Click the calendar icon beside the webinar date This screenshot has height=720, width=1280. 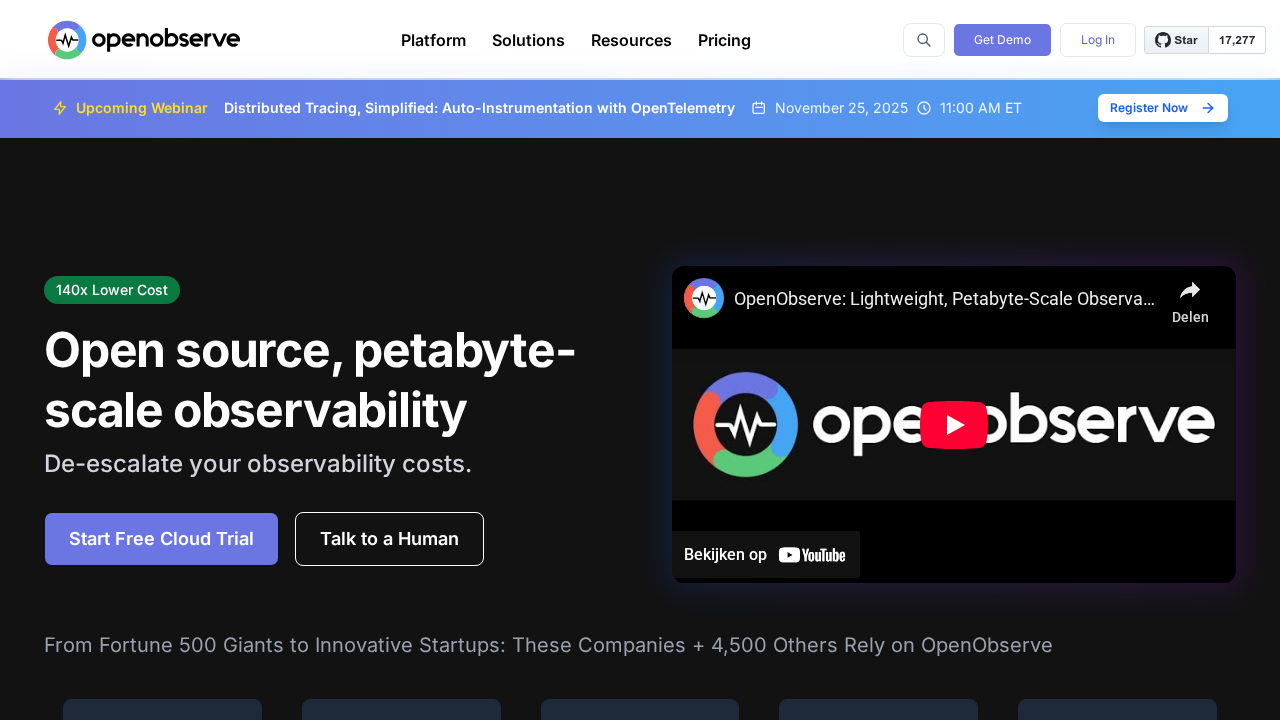758,108
